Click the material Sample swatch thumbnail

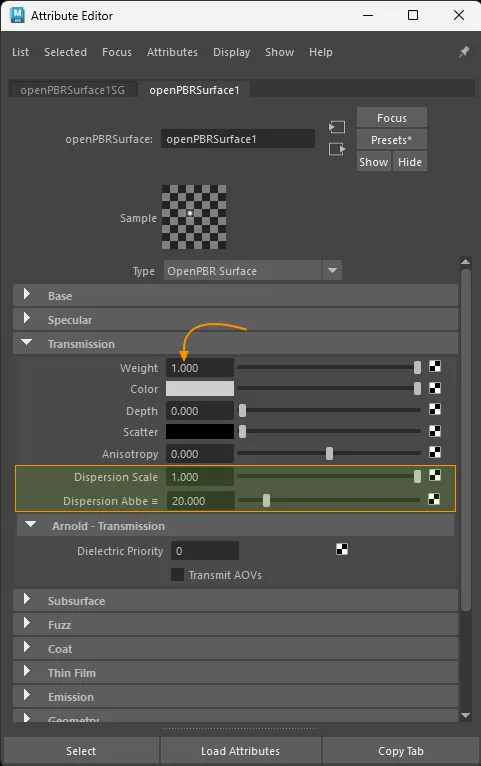(x=194, y=217)
